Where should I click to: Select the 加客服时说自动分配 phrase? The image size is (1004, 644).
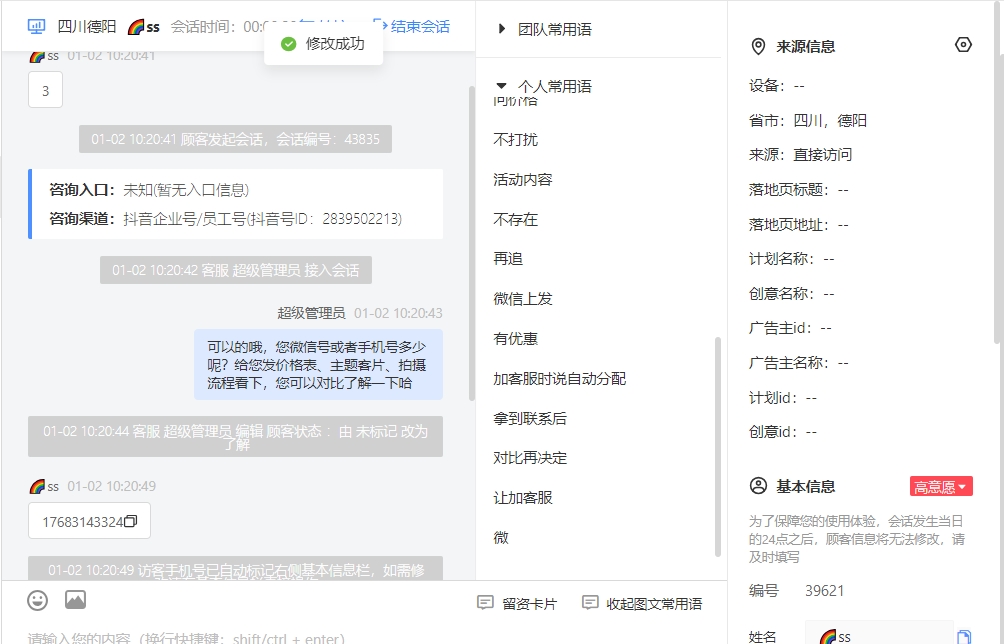pyautogui.click(x=560, y=378)
